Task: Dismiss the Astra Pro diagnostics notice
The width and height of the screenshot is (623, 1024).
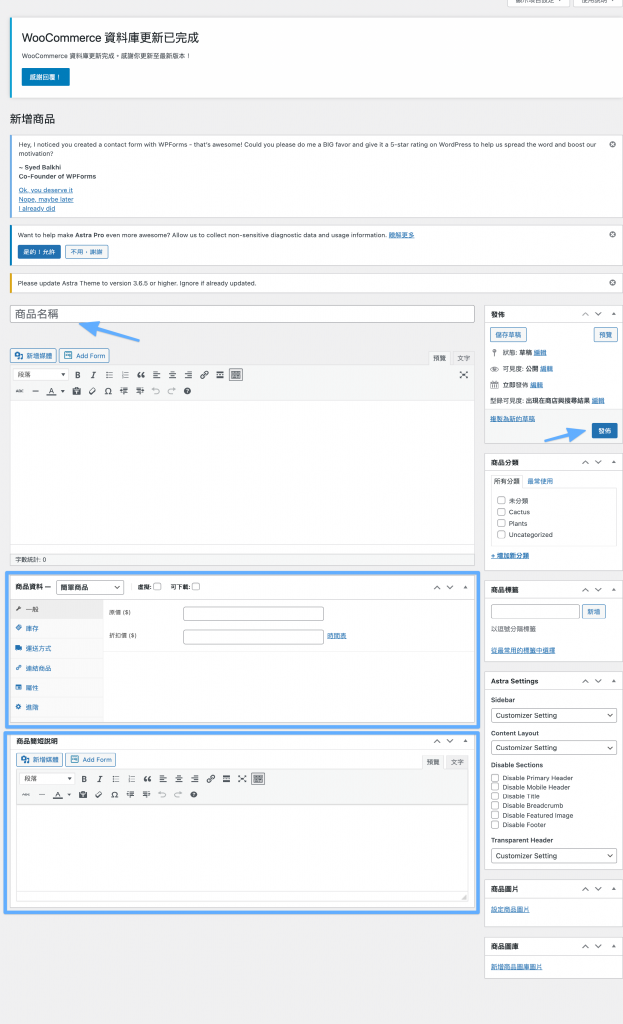Action: tap(613, 234)
